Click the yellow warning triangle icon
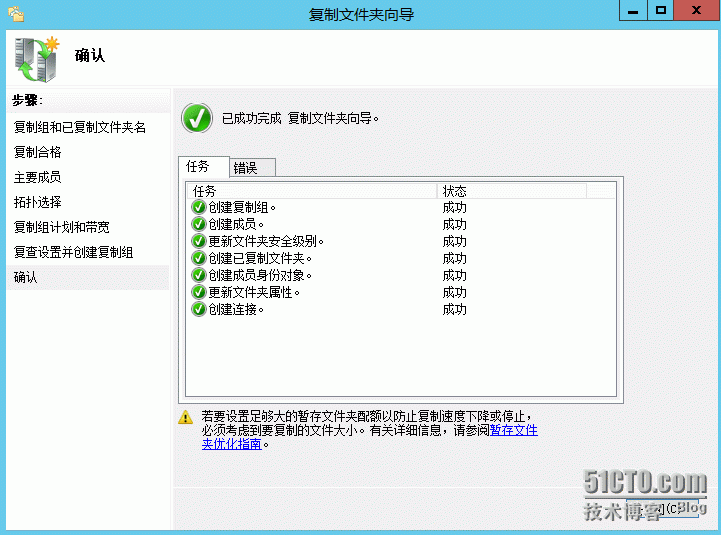This screenshot has width=721, height=535. pyautogui.click(x=185, y=417)
